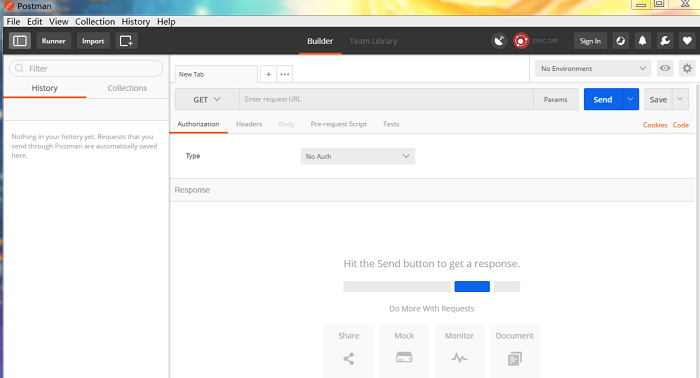Click the Runner button
Viewport: 700px width, 378px height.
coord(54,41)
